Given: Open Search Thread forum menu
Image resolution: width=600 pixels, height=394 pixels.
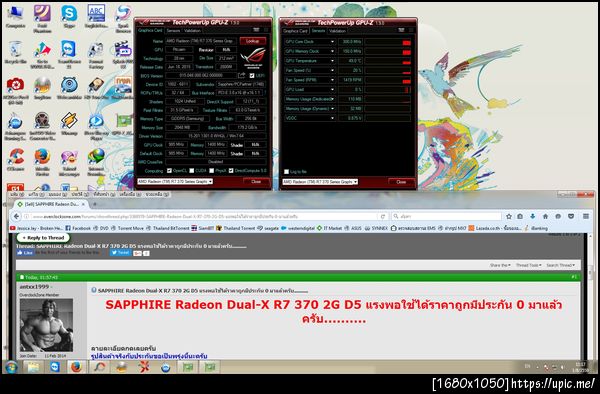Looking at the screenshot, I should [561, 265].
